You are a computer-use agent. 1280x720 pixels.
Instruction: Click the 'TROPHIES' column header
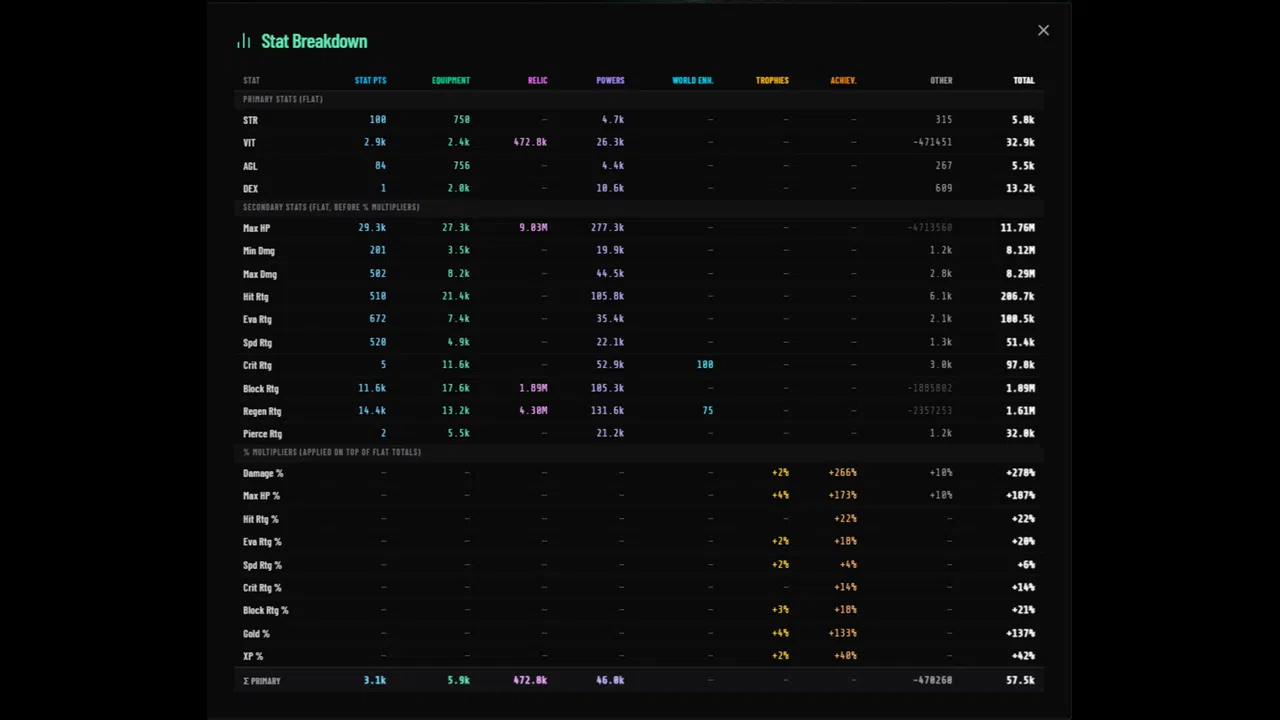pyautogui.click(x=772, y=80)
